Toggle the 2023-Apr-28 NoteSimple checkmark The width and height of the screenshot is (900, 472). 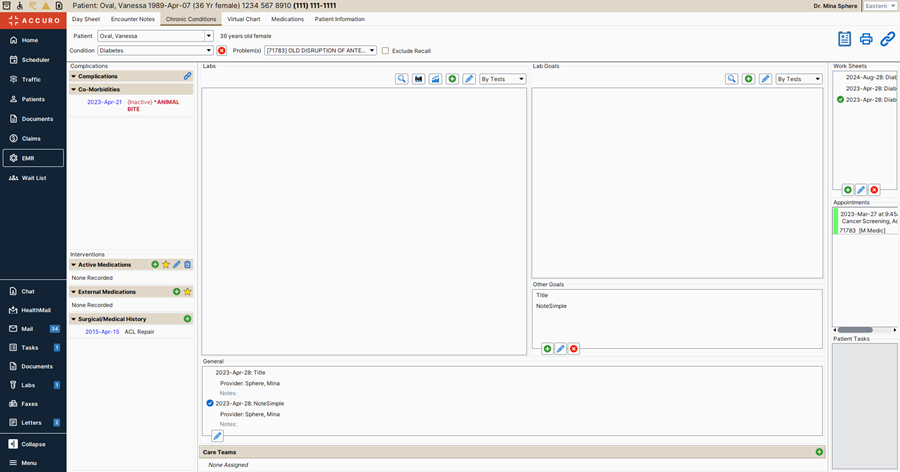(x=210, y=403)
